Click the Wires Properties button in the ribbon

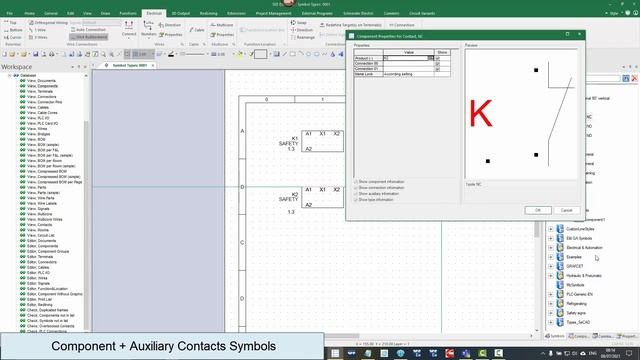coord(171,35)
